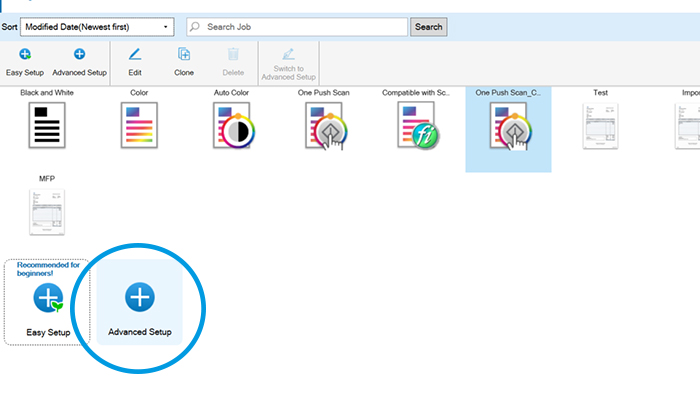Click the Search Job input field

coord(300,27)
